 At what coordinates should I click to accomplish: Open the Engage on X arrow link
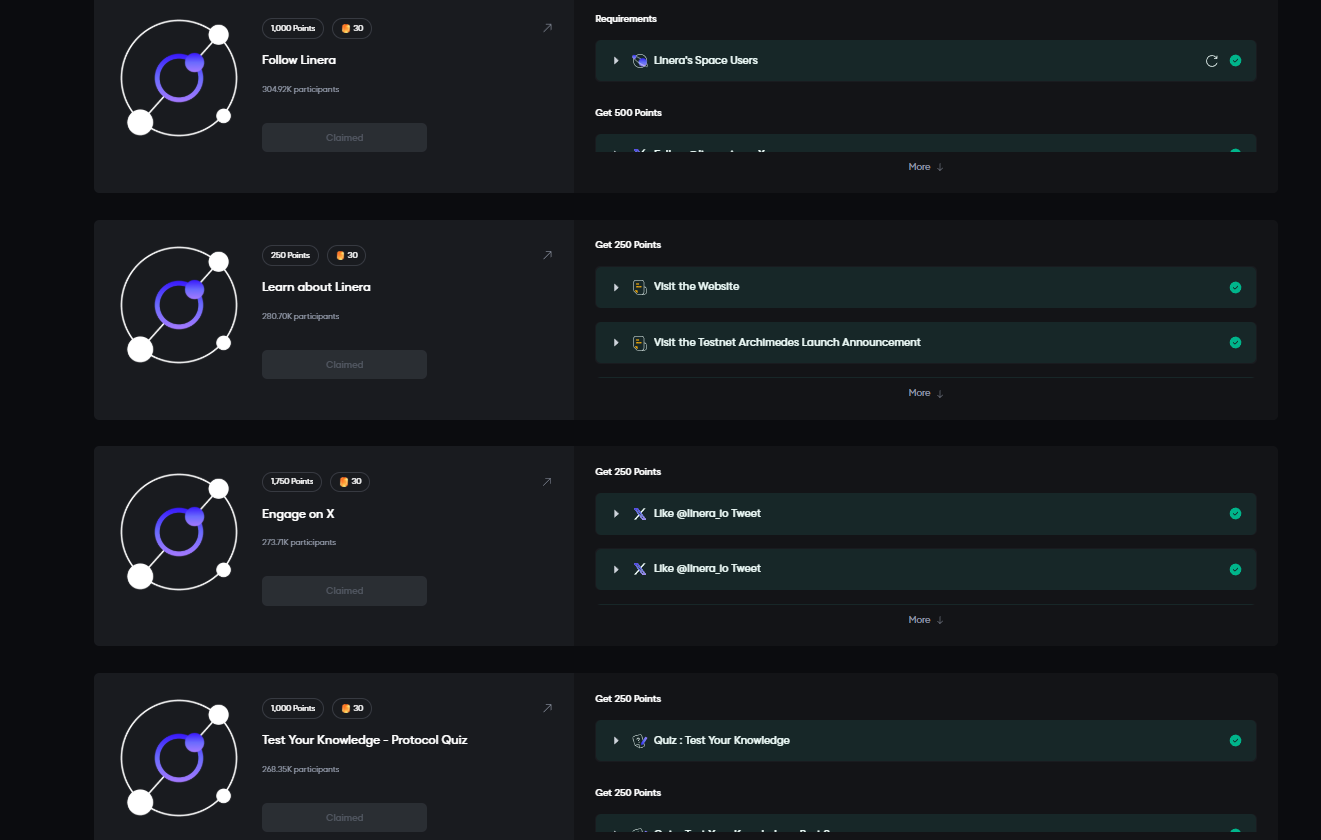point(547,482)
